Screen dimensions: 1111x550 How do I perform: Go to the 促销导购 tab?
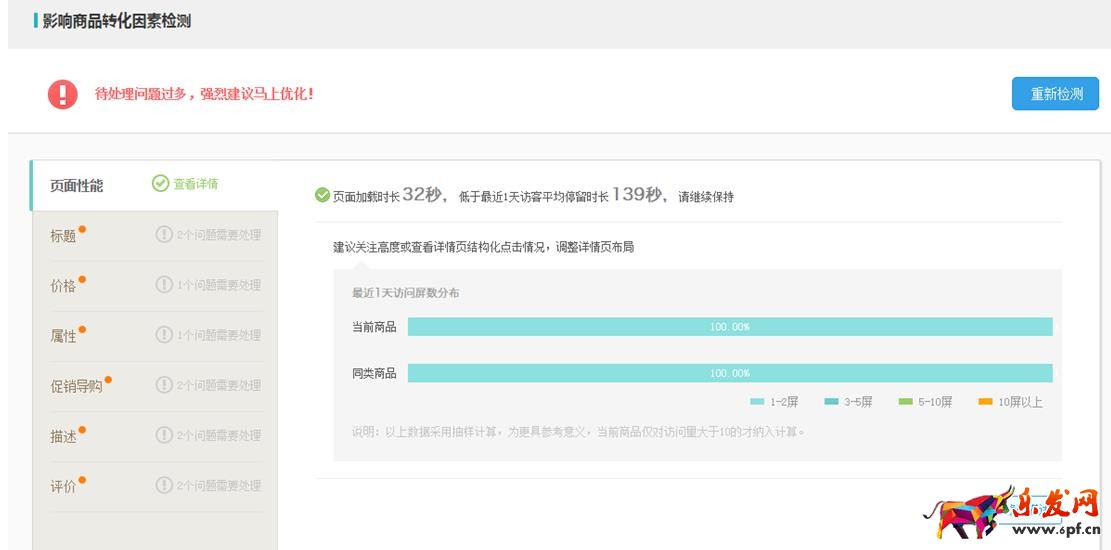click(77, 386)
